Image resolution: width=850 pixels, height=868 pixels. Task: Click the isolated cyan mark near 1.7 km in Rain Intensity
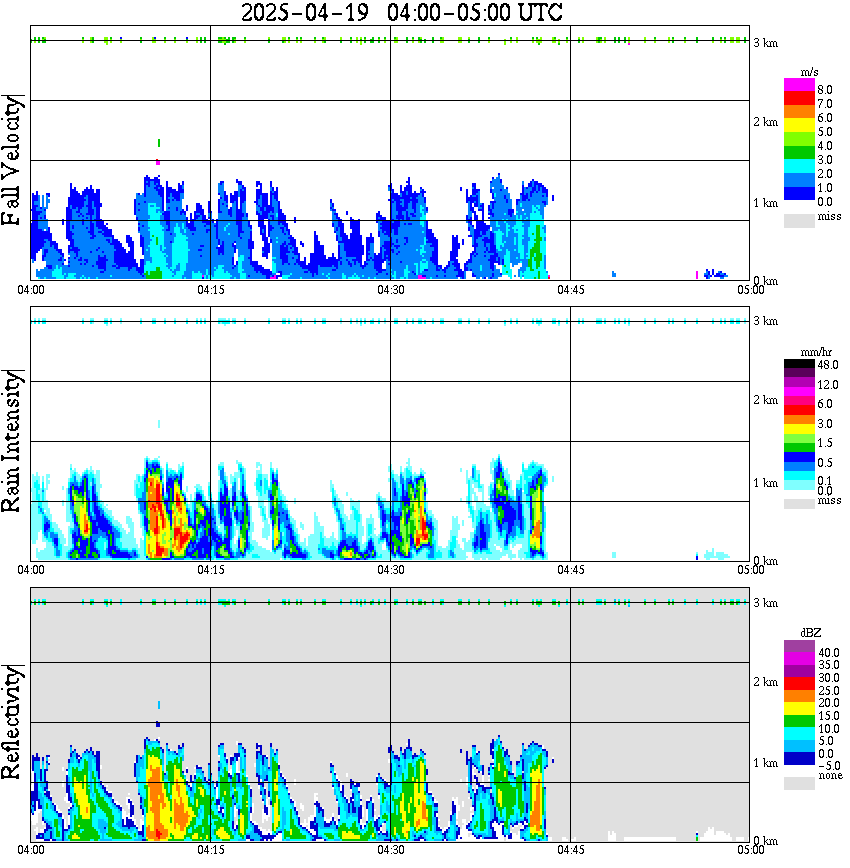click(159, 424)
